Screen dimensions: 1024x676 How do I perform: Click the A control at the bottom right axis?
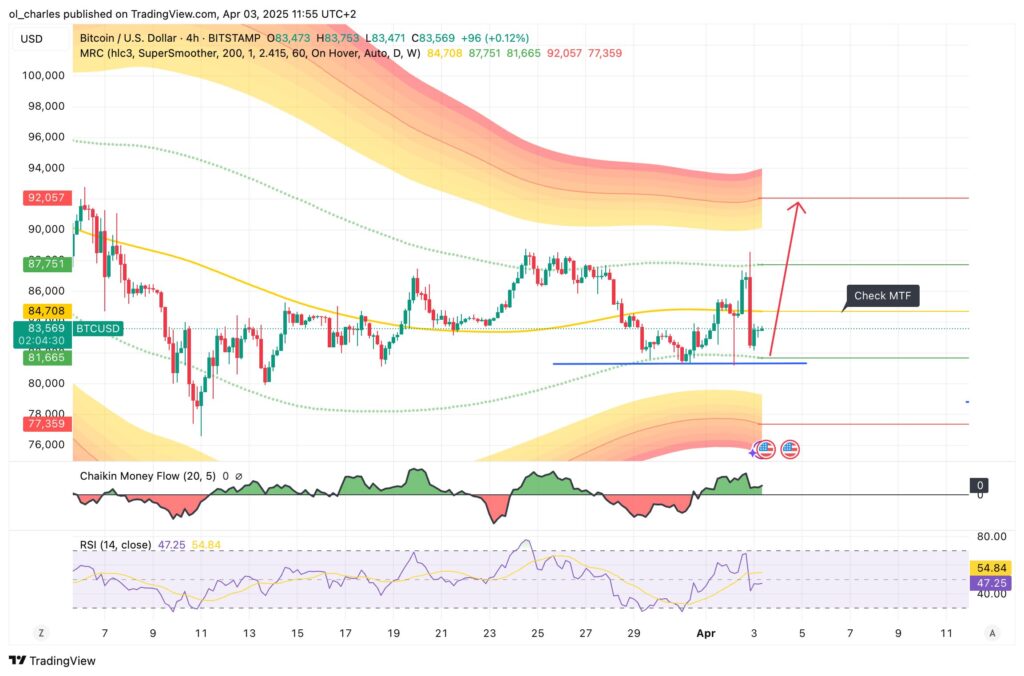click(x=992, y=633)
